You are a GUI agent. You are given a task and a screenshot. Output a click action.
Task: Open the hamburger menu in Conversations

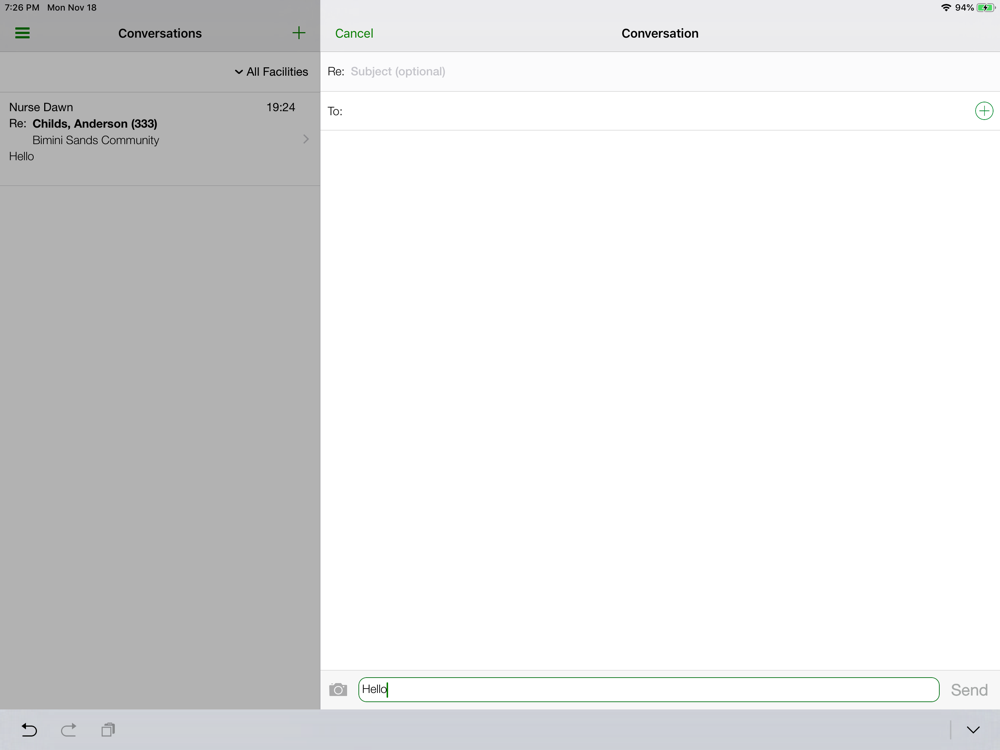pos(22,33)
